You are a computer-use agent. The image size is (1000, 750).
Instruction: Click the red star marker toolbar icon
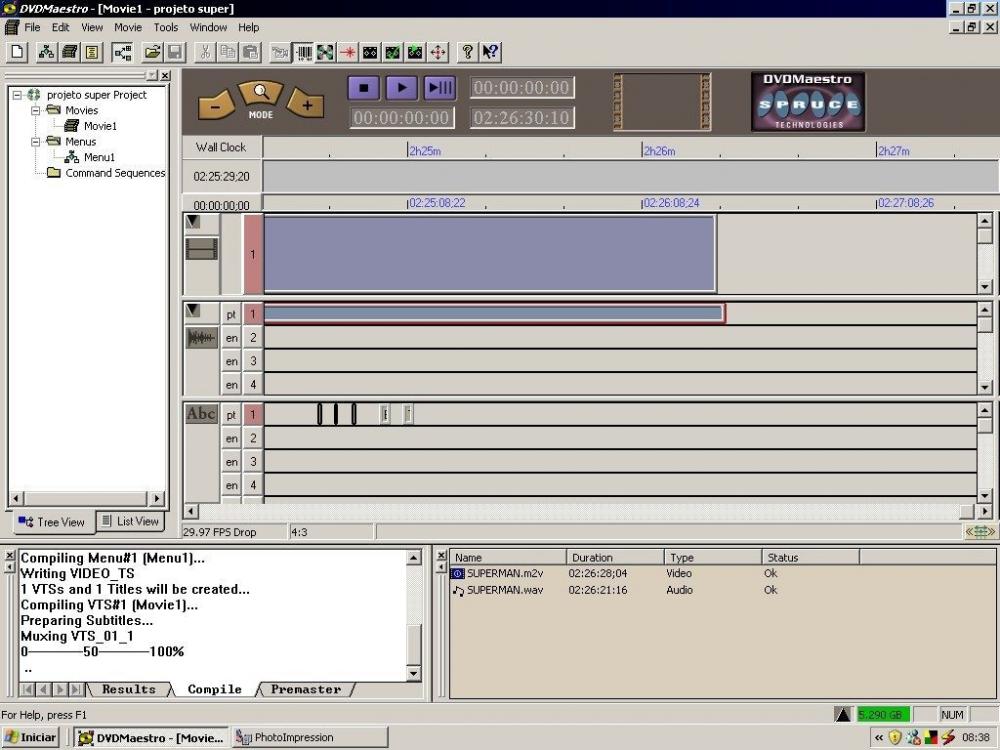[347, 52]
